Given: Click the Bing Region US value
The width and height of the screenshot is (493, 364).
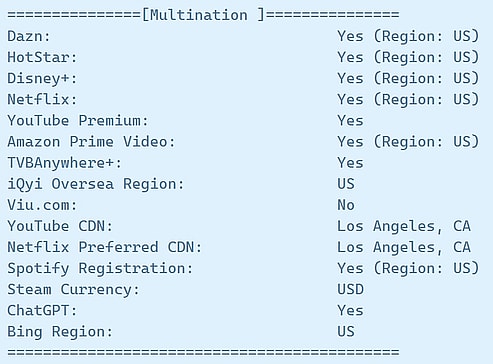Looking at the screenshot, I should pos(346,331).
